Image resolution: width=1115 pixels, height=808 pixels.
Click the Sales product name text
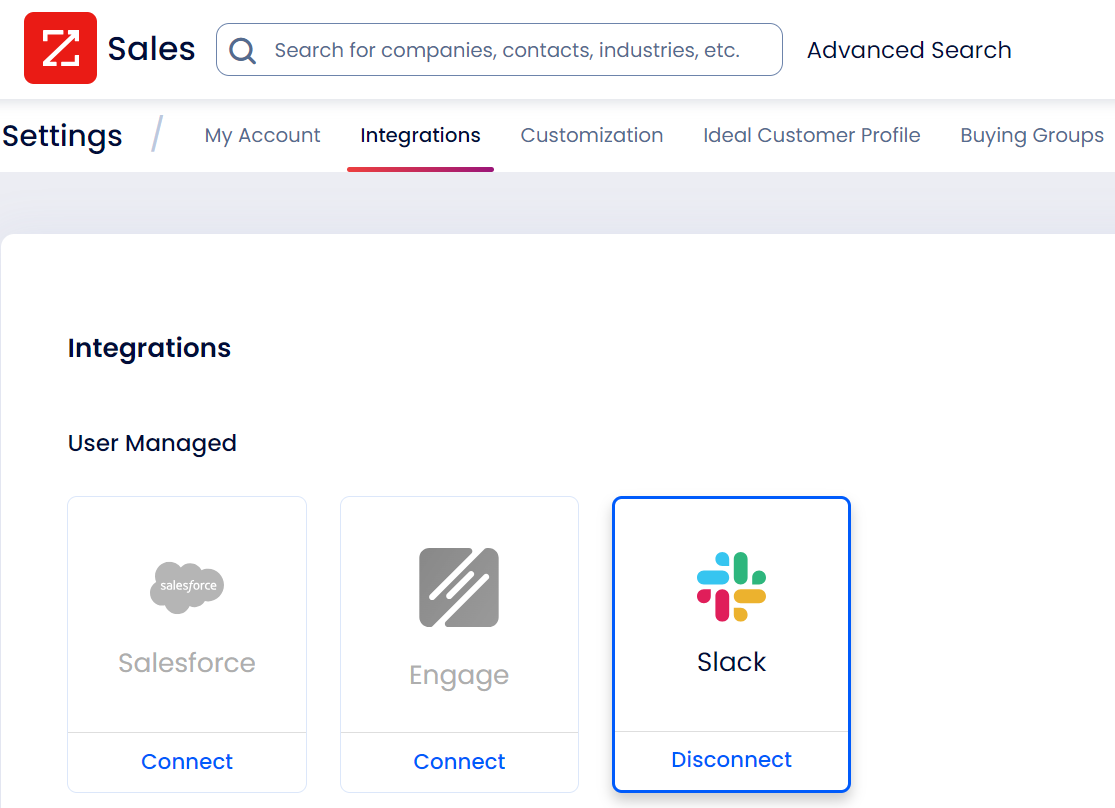(151, 47)
